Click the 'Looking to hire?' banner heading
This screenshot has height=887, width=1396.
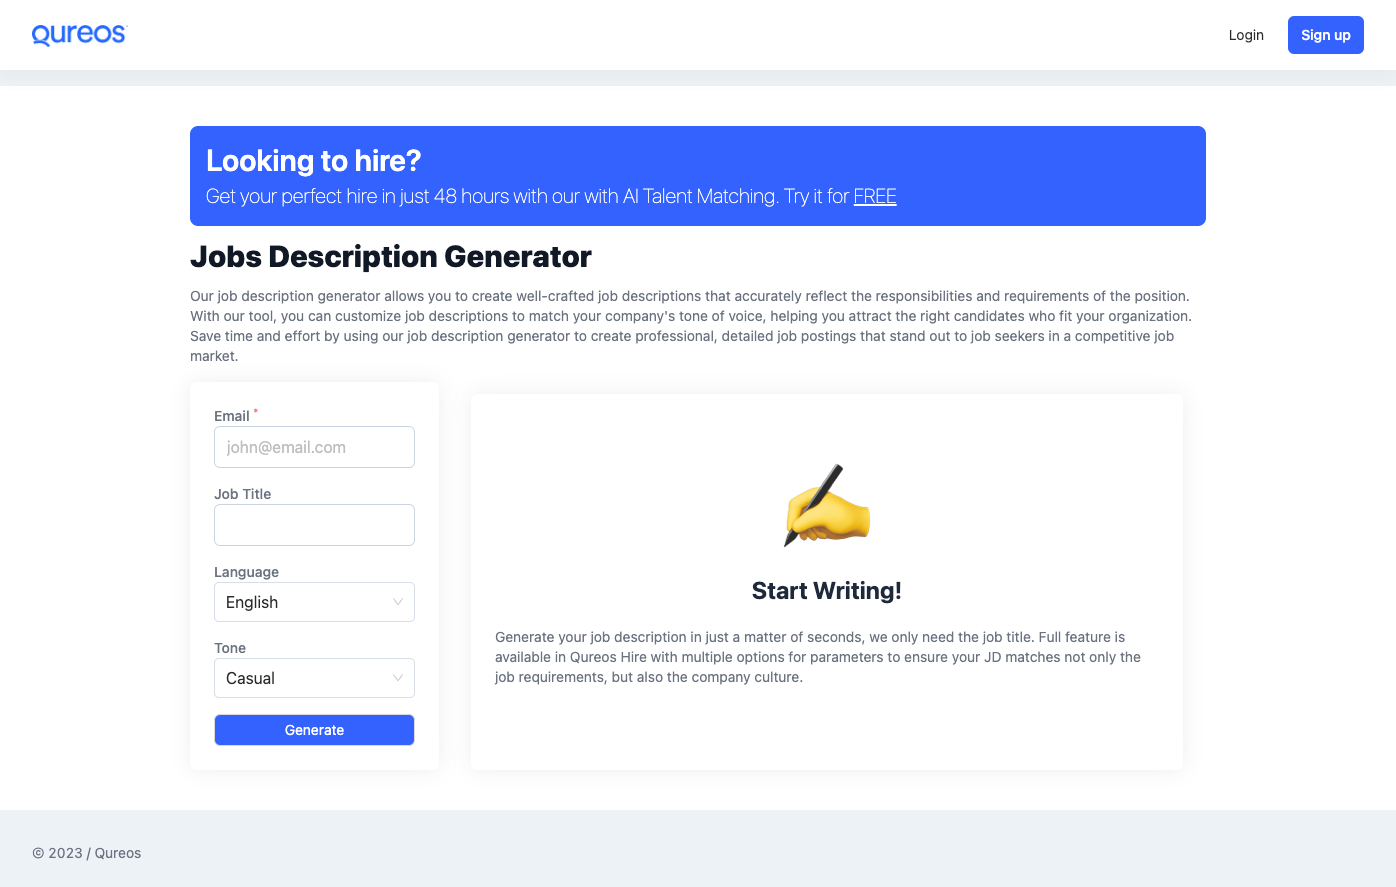click(313, 161)
